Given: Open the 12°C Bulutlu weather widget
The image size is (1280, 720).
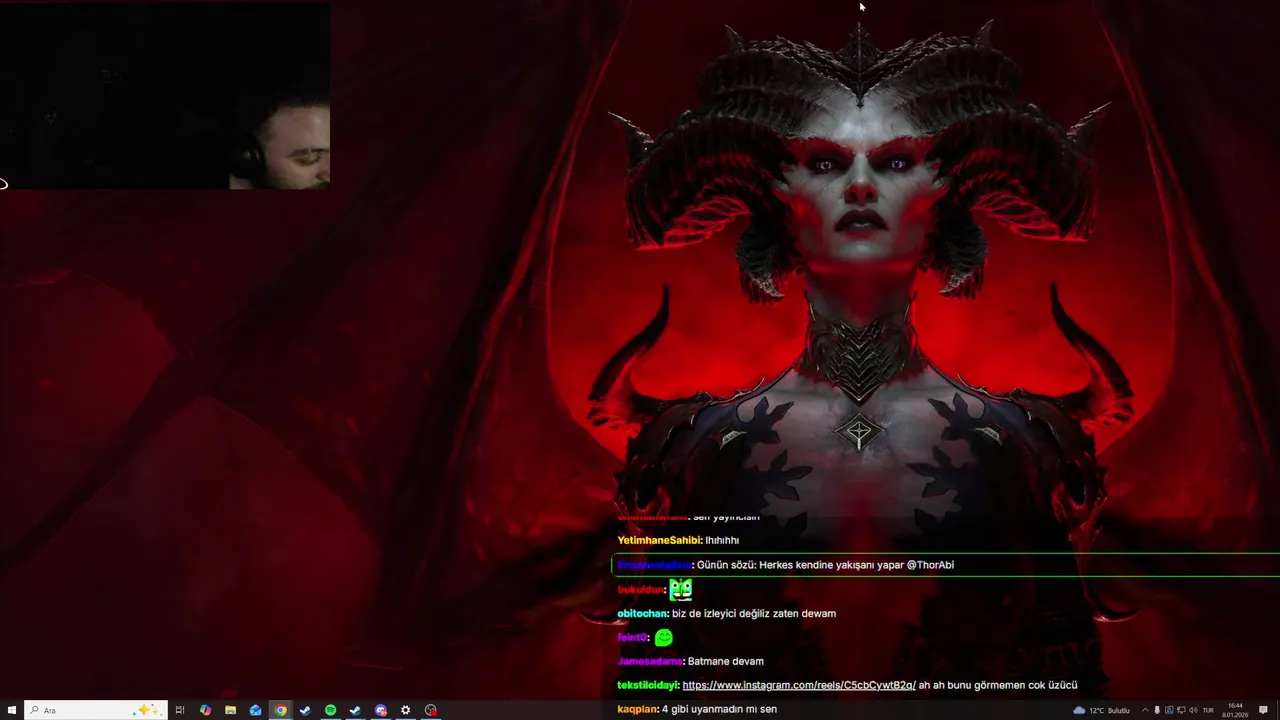Looking at the screenshot, I should tap(1101, 710).
